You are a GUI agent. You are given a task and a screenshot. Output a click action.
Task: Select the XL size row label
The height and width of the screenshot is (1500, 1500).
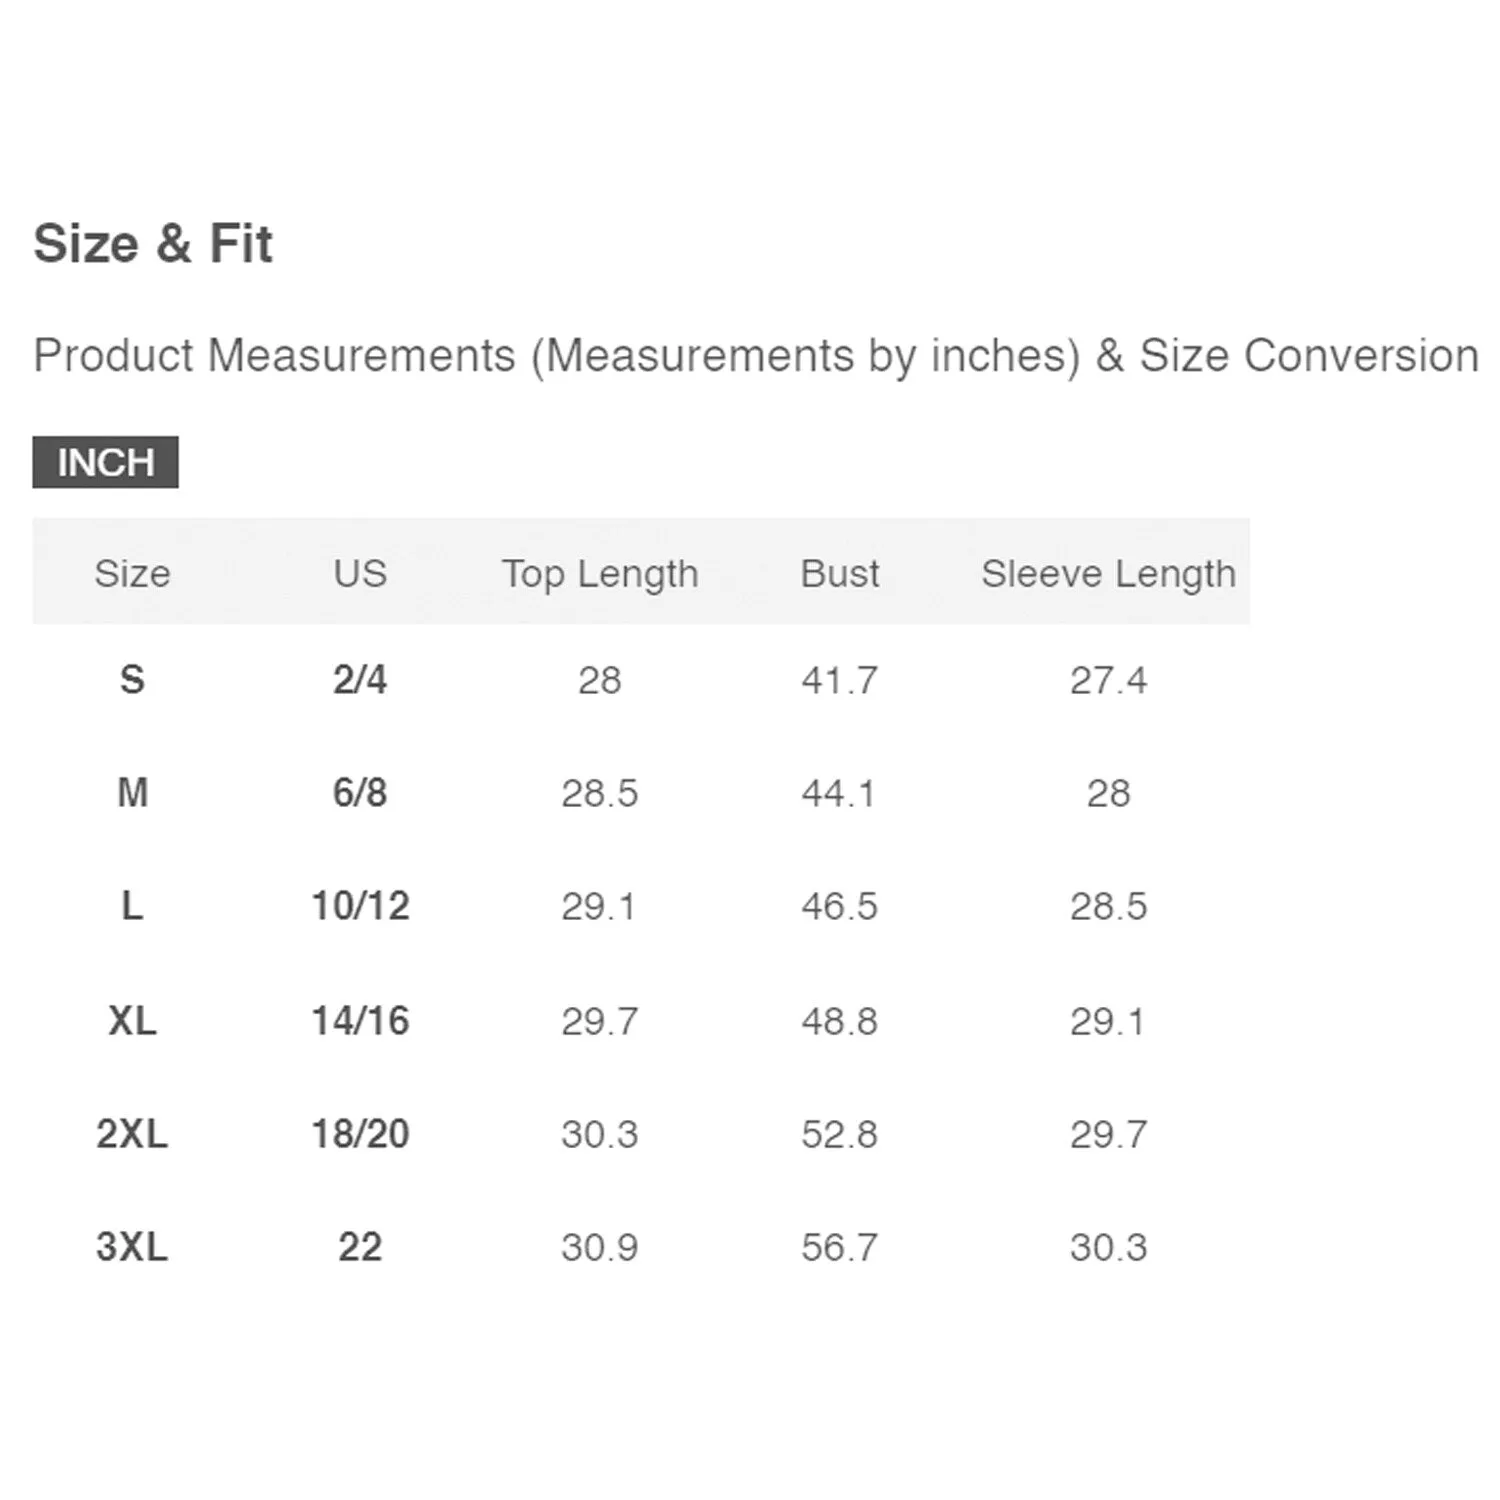132,1021
